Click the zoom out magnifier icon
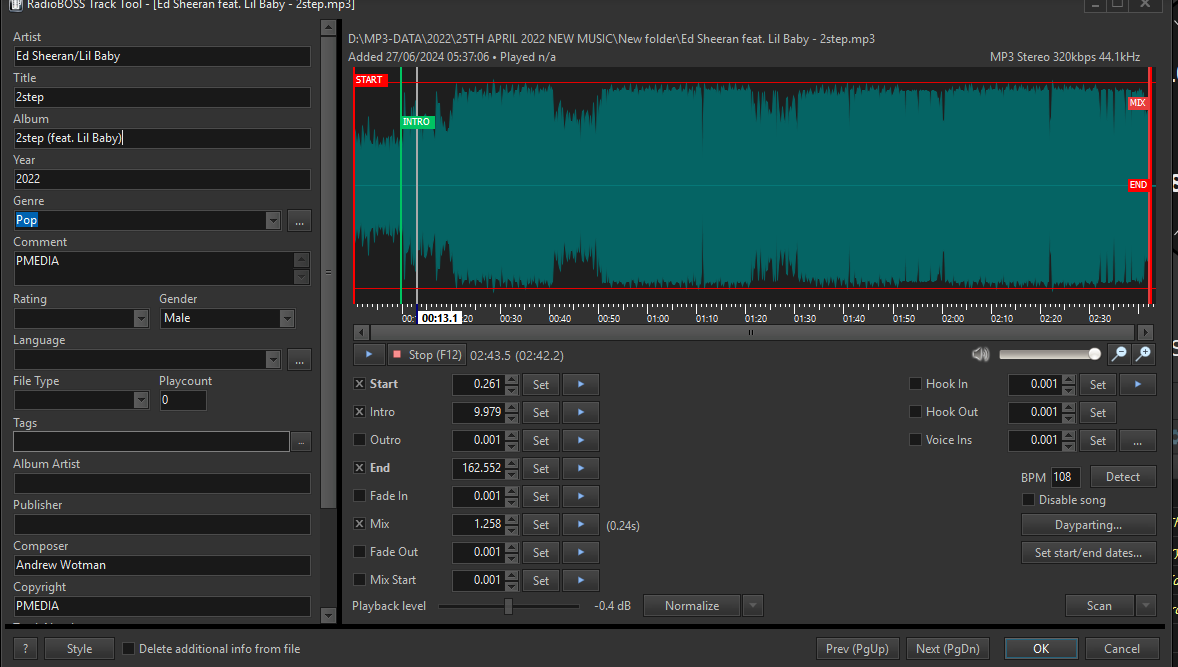 (x=1120, y=354)
